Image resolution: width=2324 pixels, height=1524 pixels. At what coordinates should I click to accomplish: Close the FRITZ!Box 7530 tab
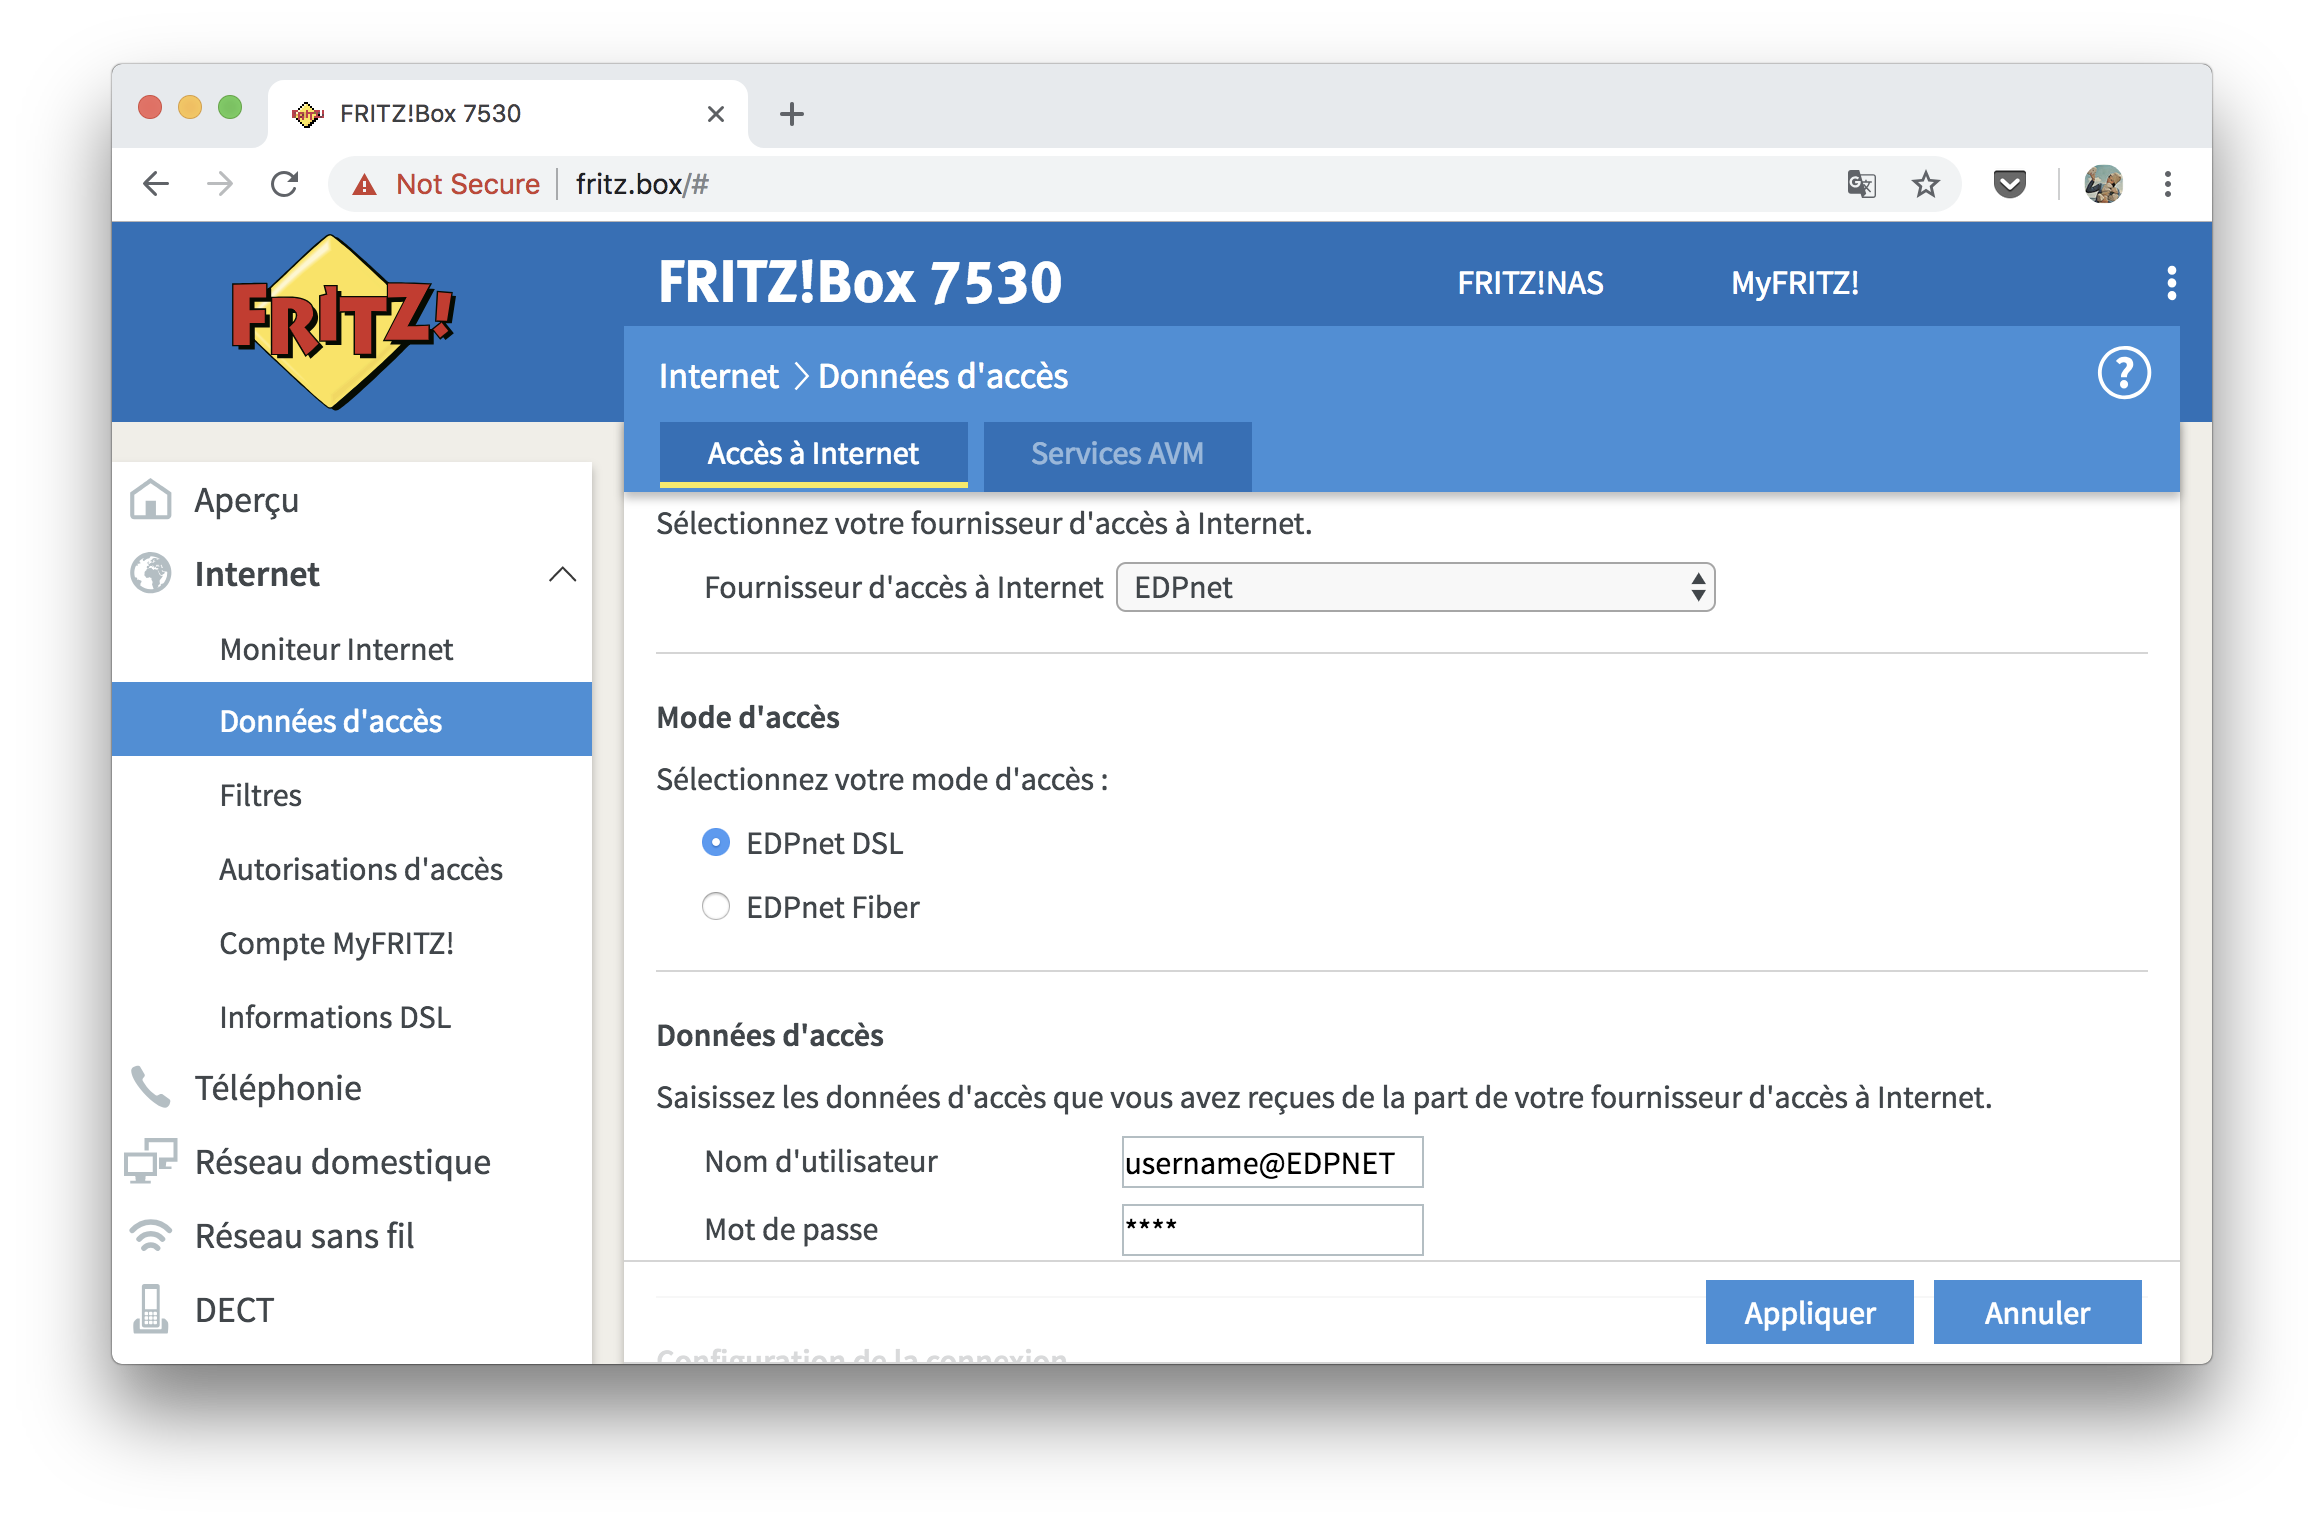(x=715, y=114)
